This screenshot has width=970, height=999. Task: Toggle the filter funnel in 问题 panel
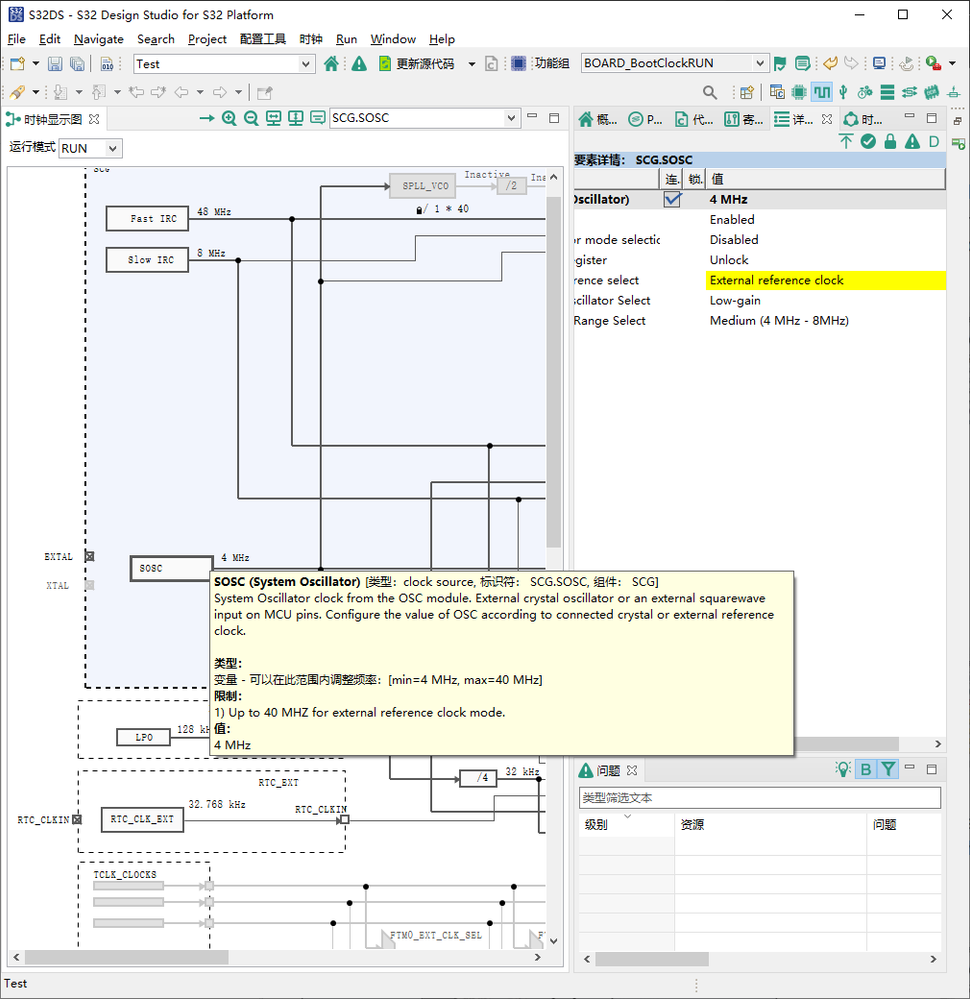click(x=888, y=769)
